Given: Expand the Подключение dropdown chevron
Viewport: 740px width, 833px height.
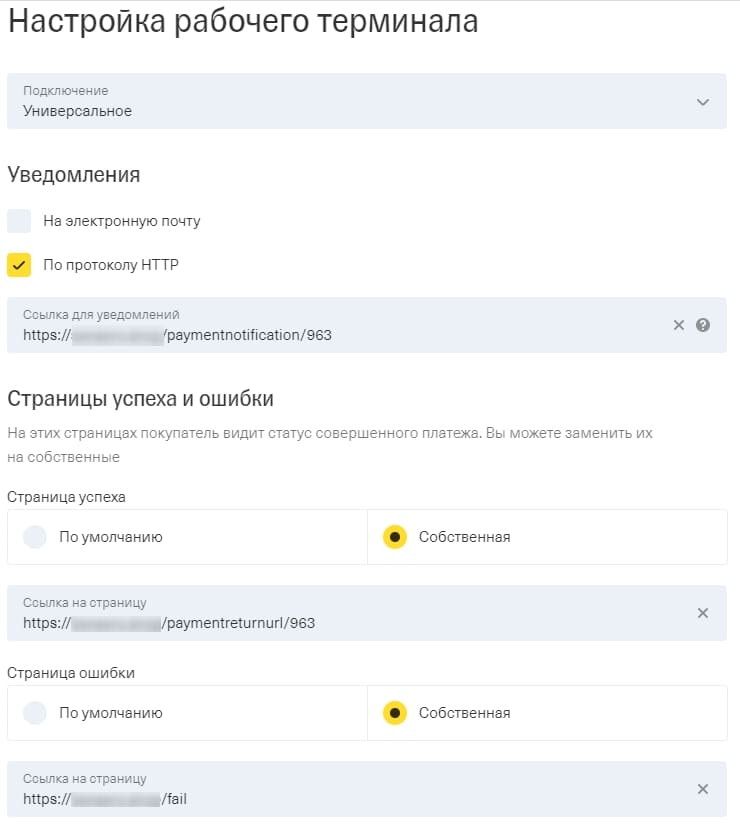Looking at the screenshot, I should click(x=703, y=102).
